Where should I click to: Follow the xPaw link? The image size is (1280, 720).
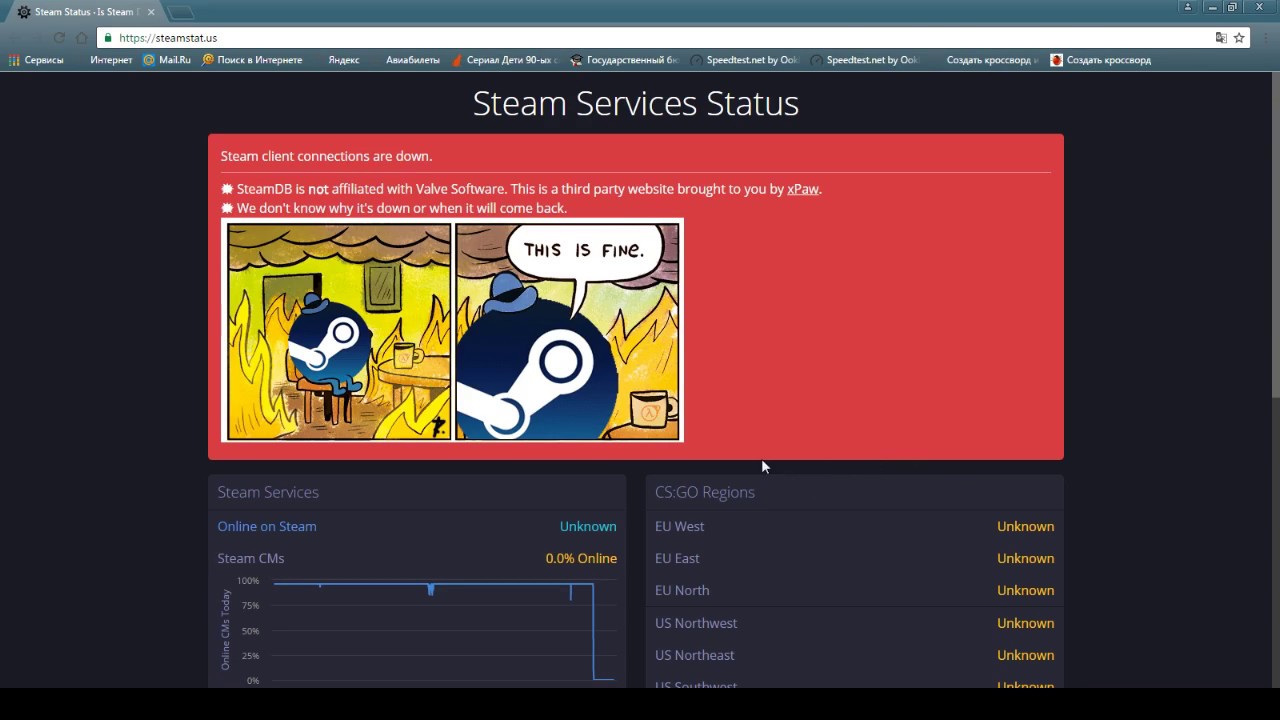pyautogui.click(x=803, y=189)
